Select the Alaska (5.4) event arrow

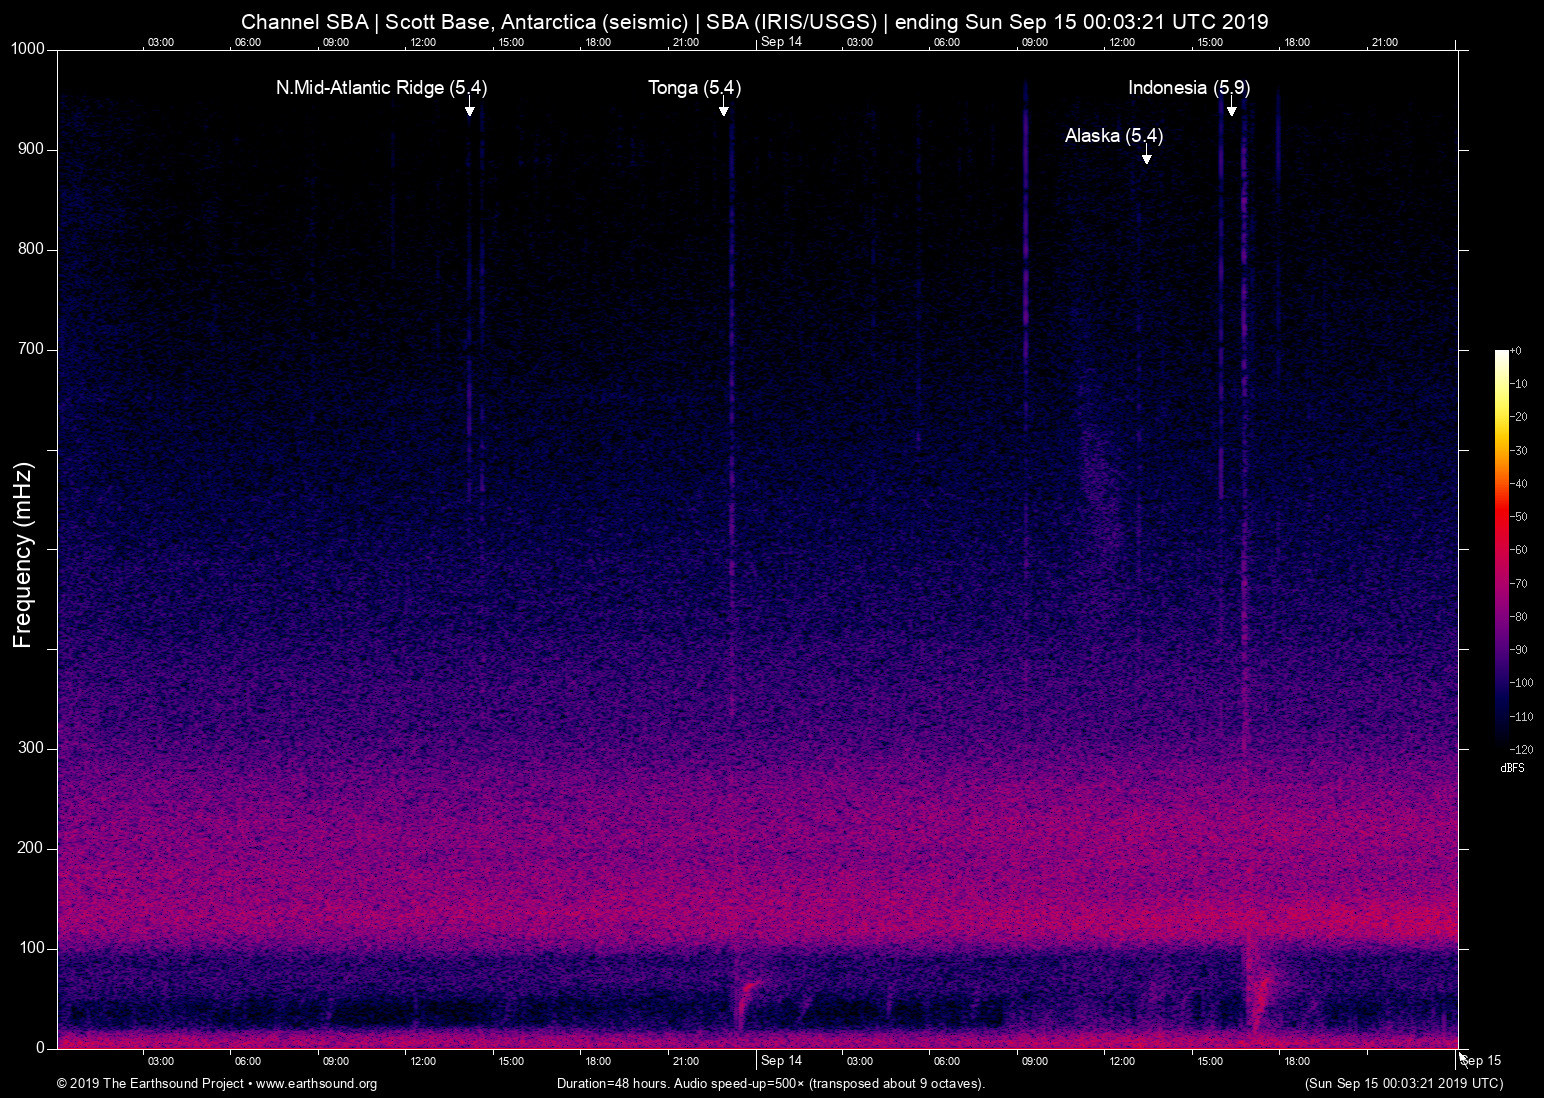click(1146, 157)
